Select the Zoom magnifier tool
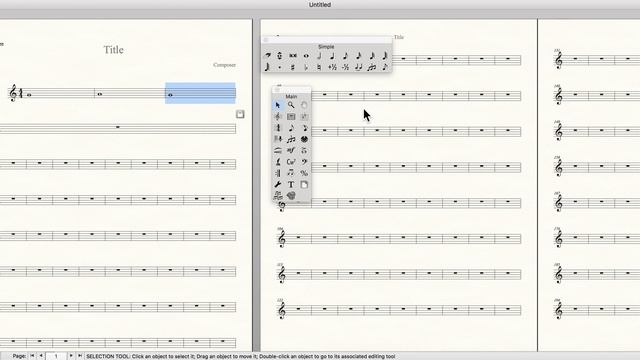The width and height of the screenshot is (640, 360). [x=291, y=105]
